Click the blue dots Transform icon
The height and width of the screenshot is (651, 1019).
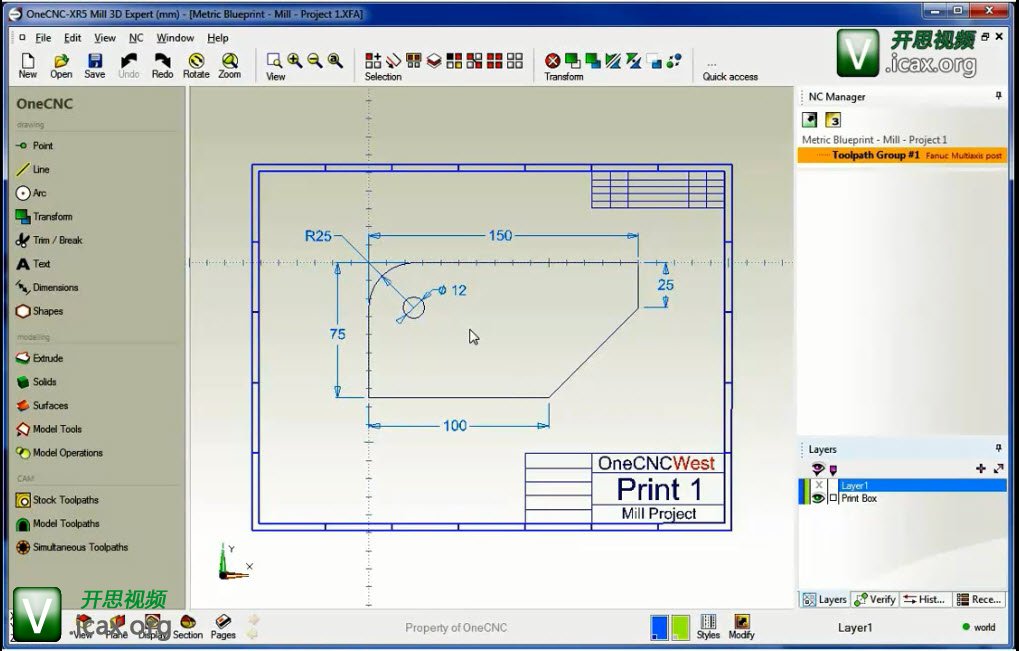click(x=675, y=60)
